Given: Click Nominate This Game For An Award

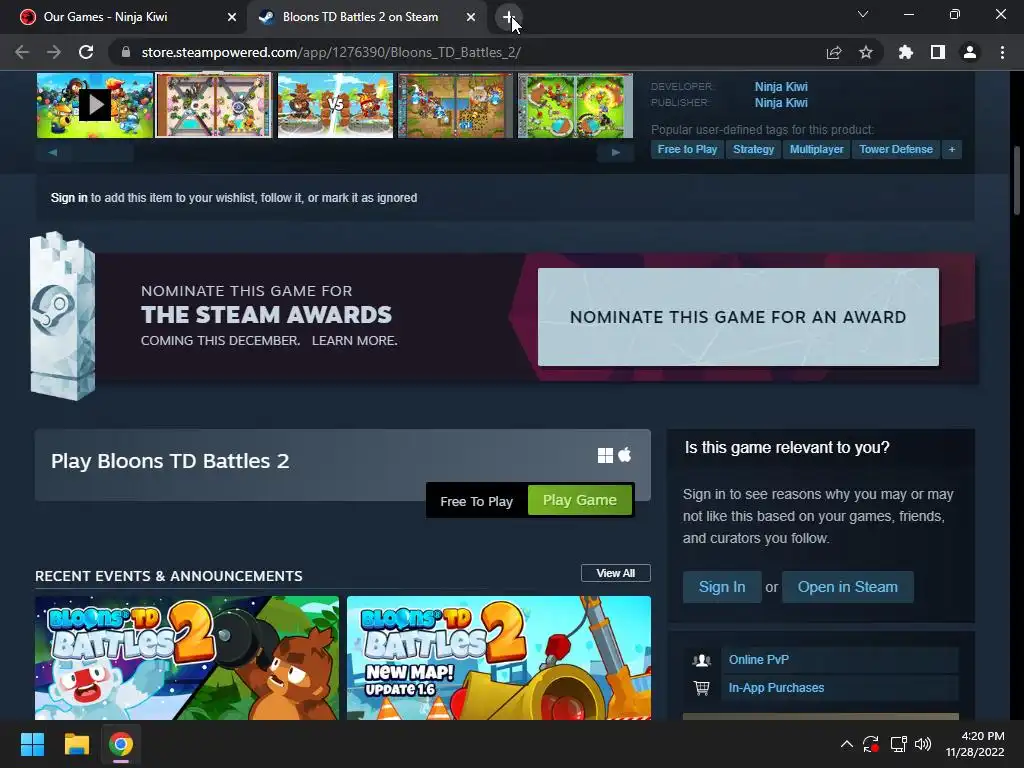Looking at the screenshot, I should coord(738,317).
